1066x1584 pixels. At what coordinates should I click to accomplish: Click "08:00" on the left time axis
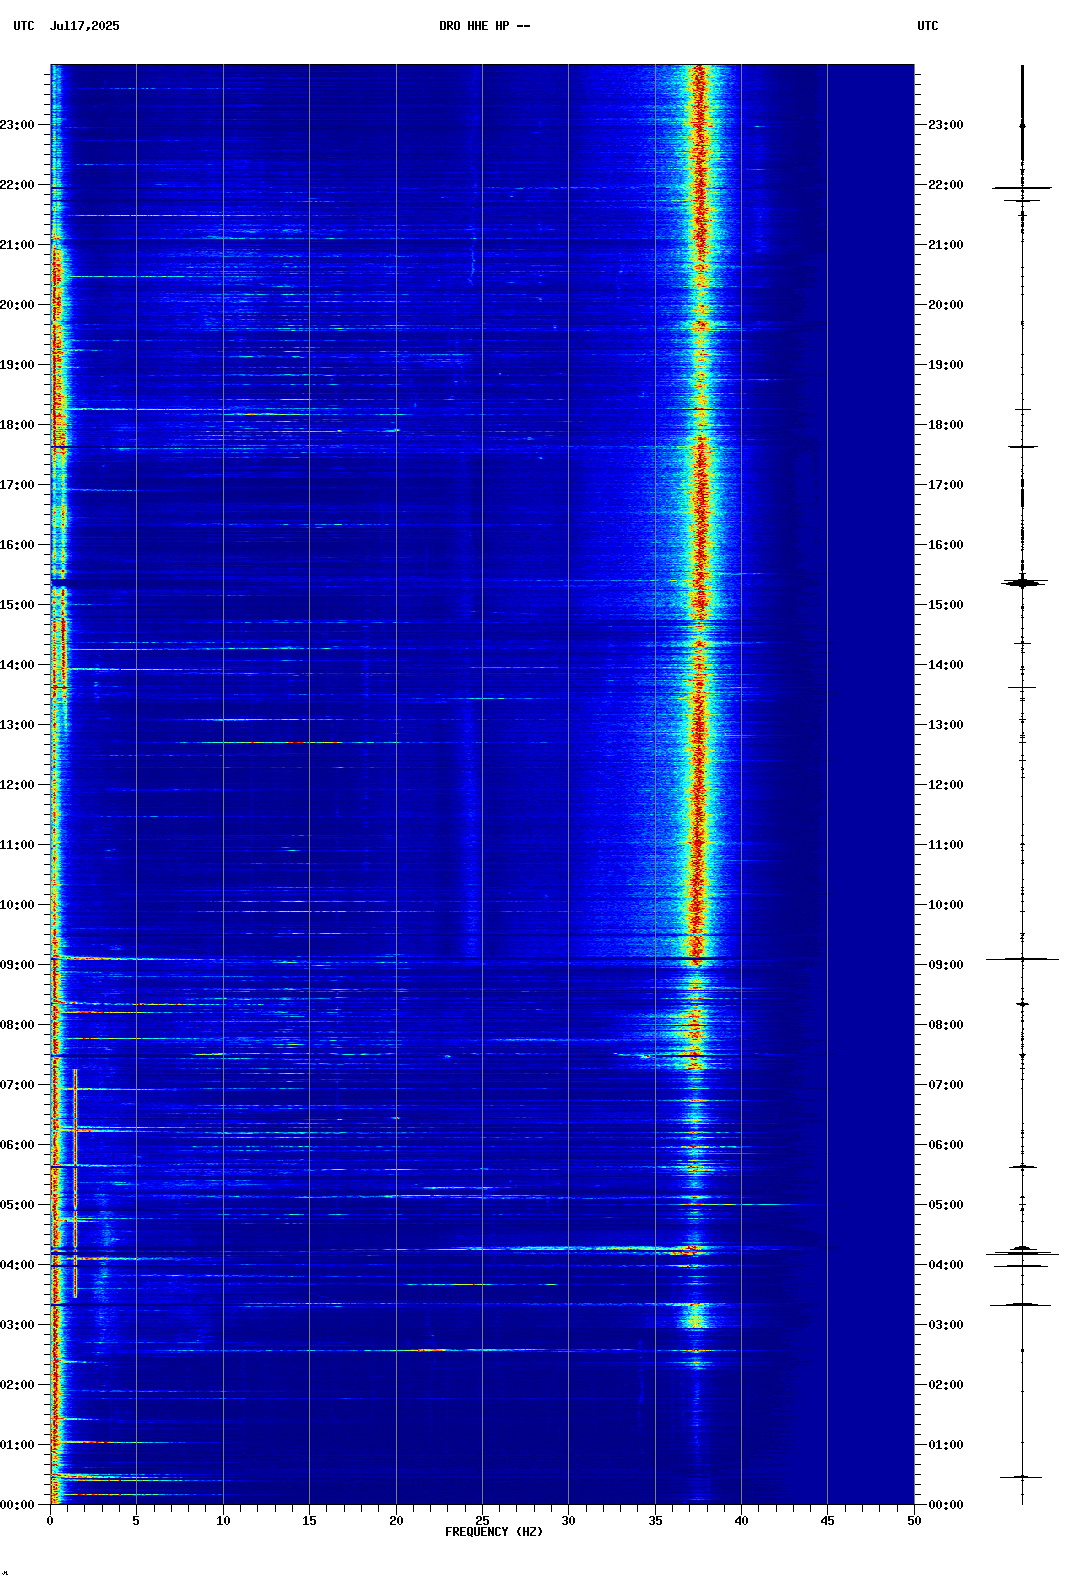point(17,1025)
